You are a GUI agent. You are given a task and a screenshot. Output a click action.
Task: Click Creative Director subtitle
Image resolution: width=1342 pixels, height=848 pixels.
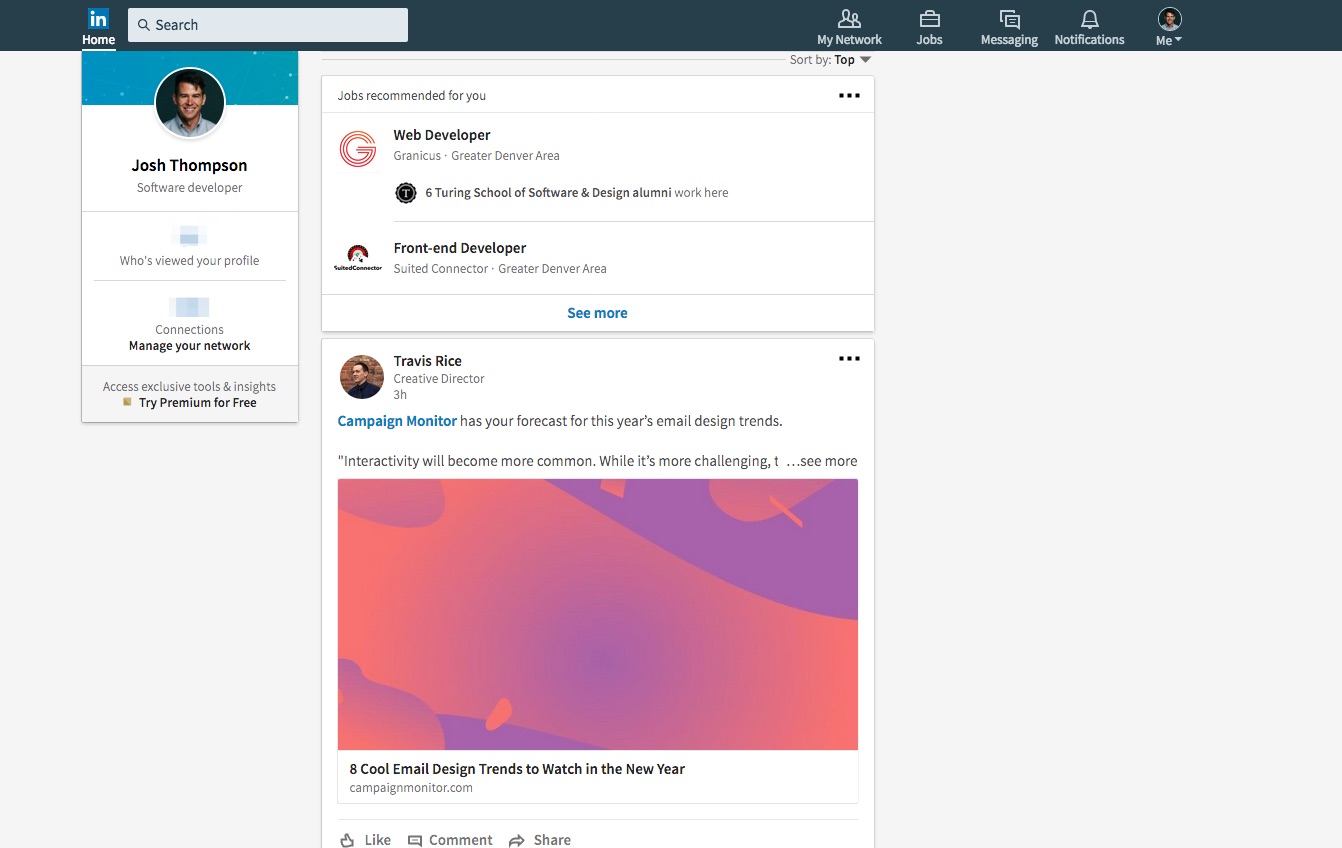[439, 379]
